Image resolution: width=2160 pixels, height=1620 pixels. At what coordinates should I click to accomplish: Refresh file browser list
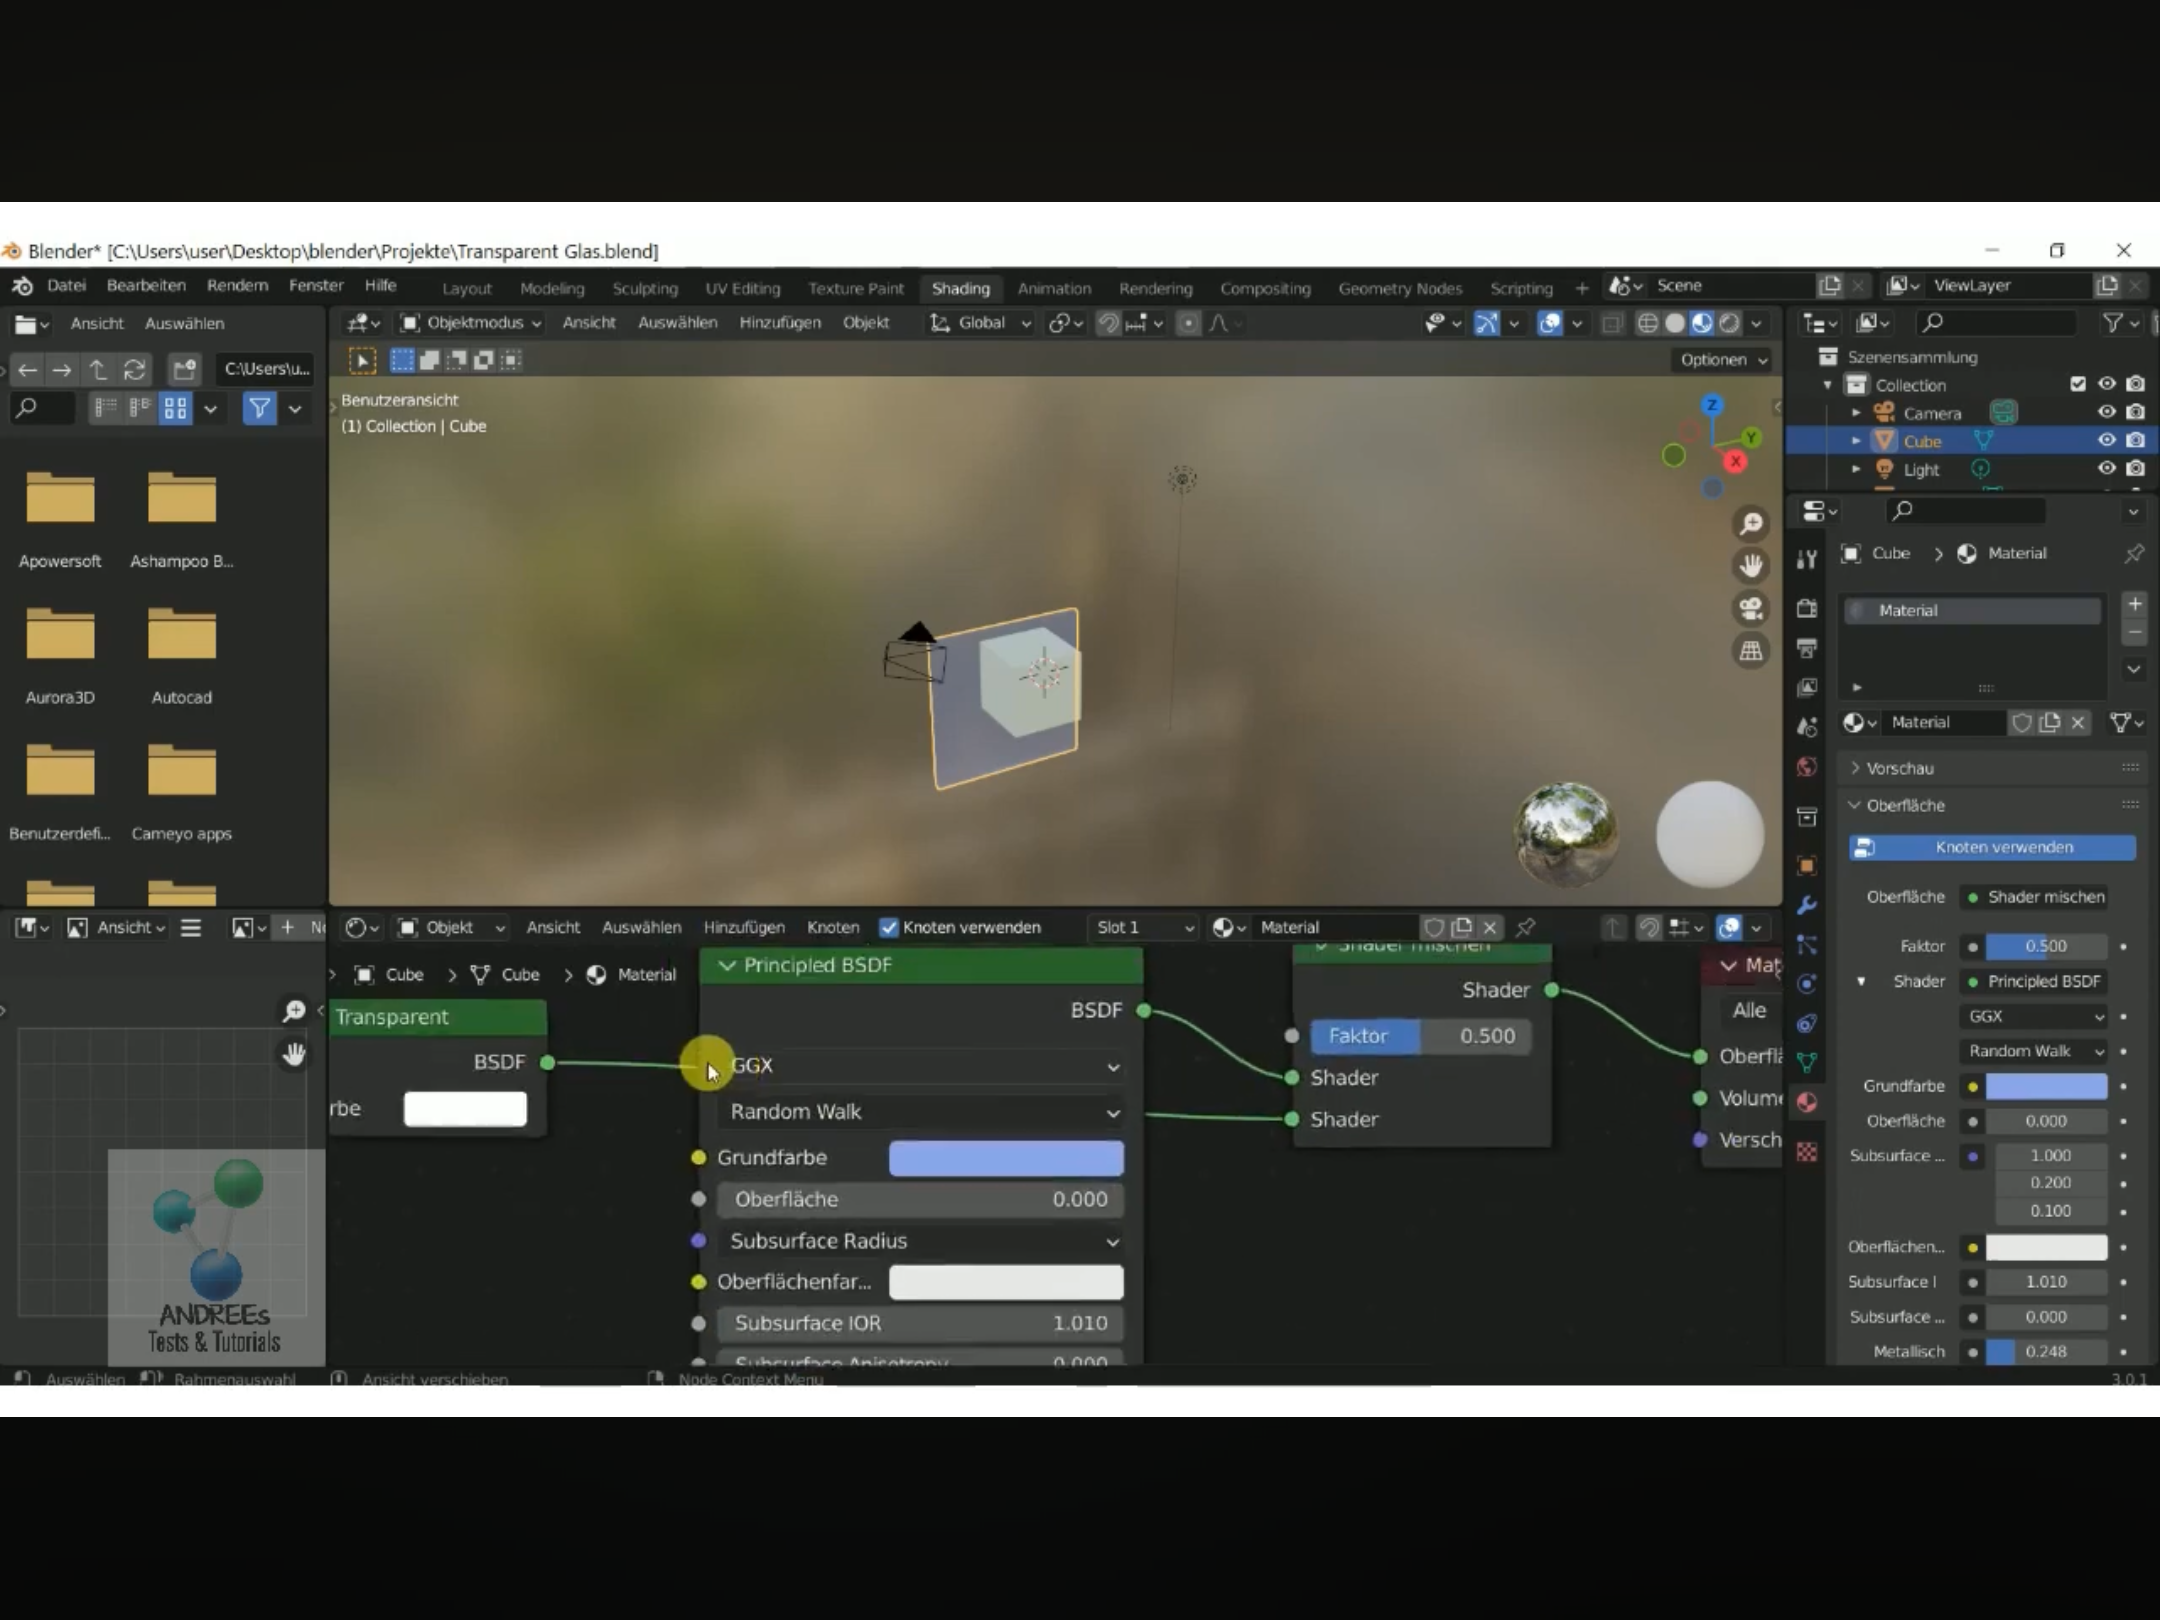(134, 370)
